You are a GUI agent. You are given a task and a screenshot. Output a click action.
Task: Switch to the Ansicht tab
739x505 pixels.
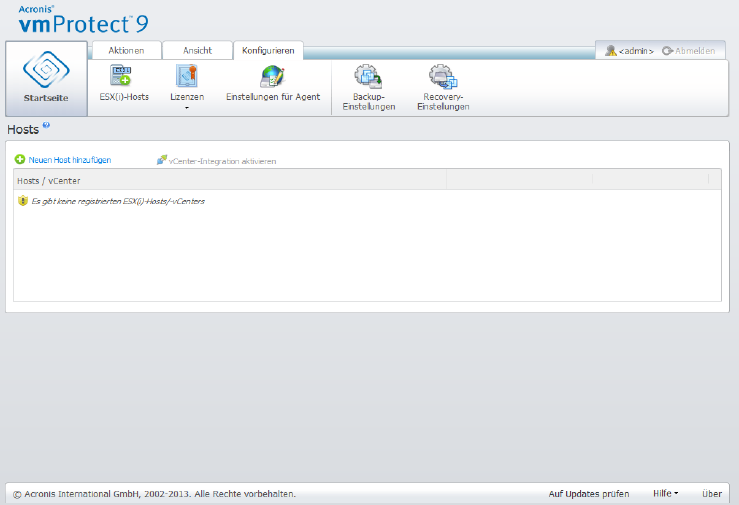(197, 50)
